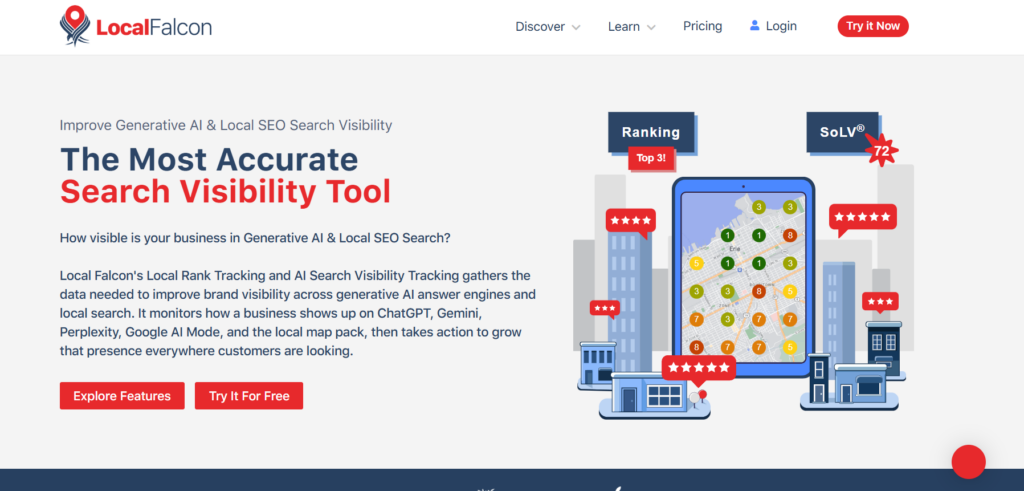Go to the Pricing page

703,26
